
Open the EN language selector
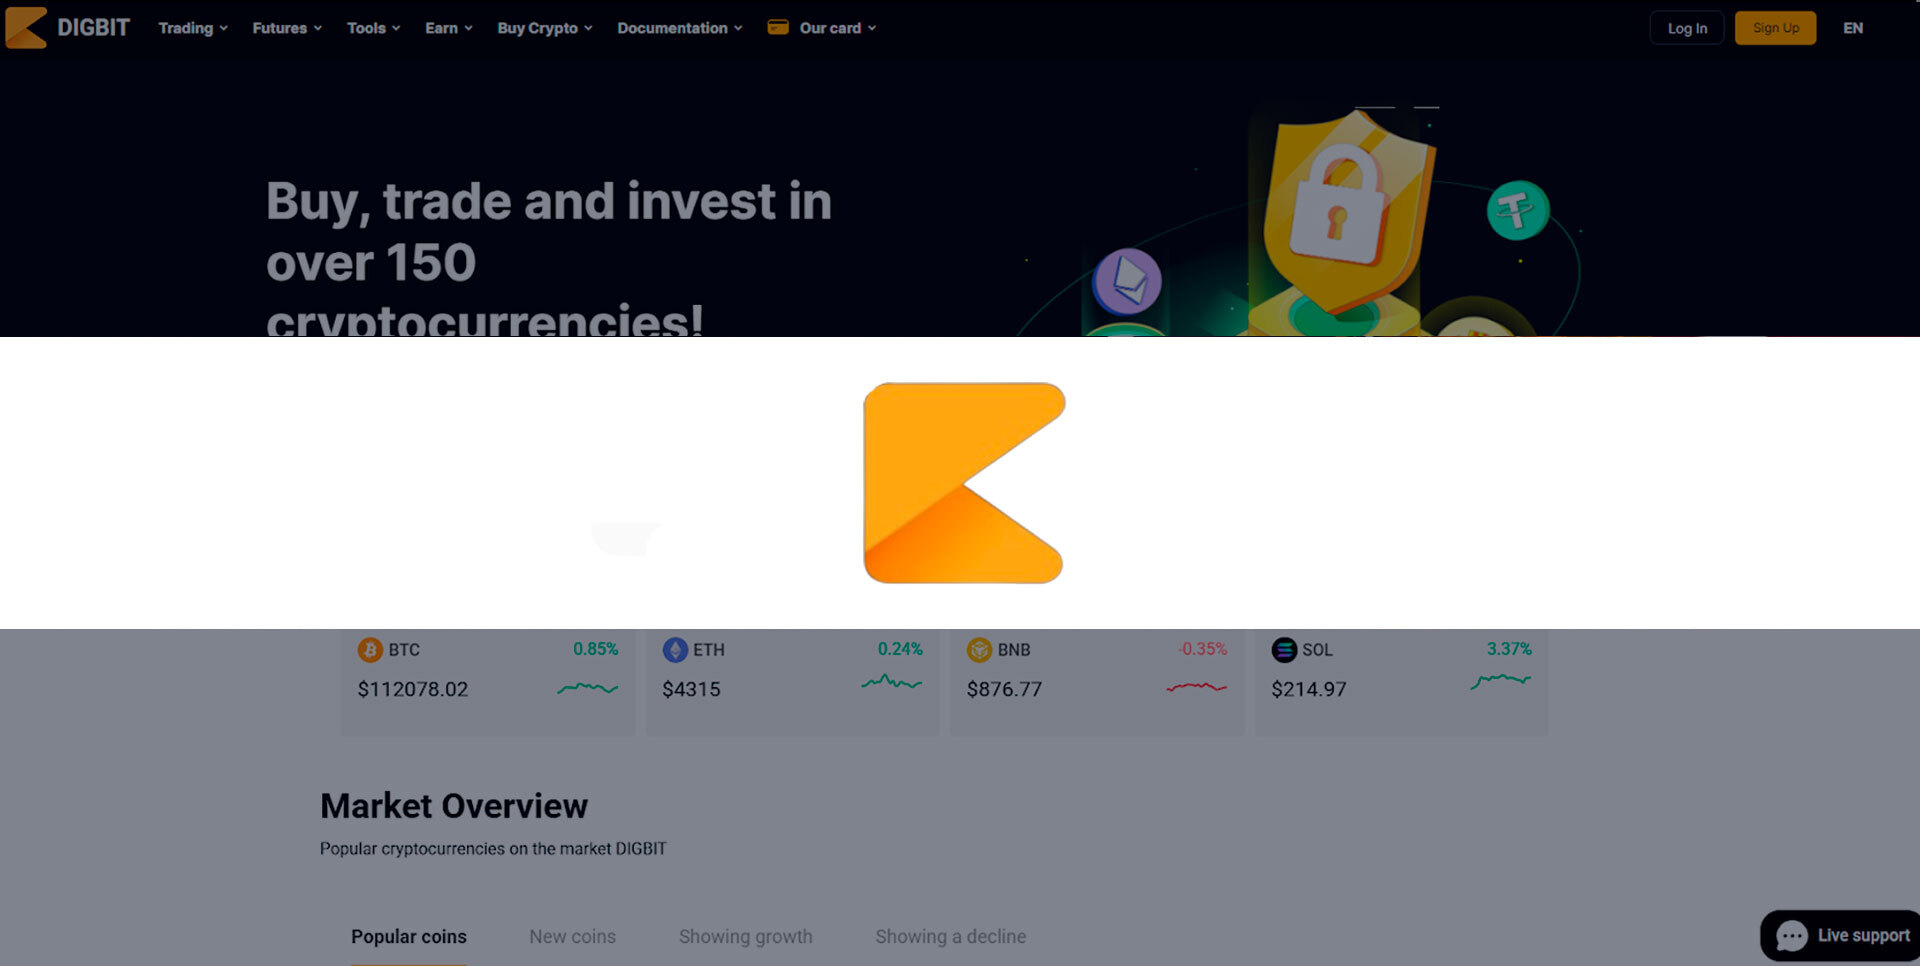click(x=1853, y=28)
